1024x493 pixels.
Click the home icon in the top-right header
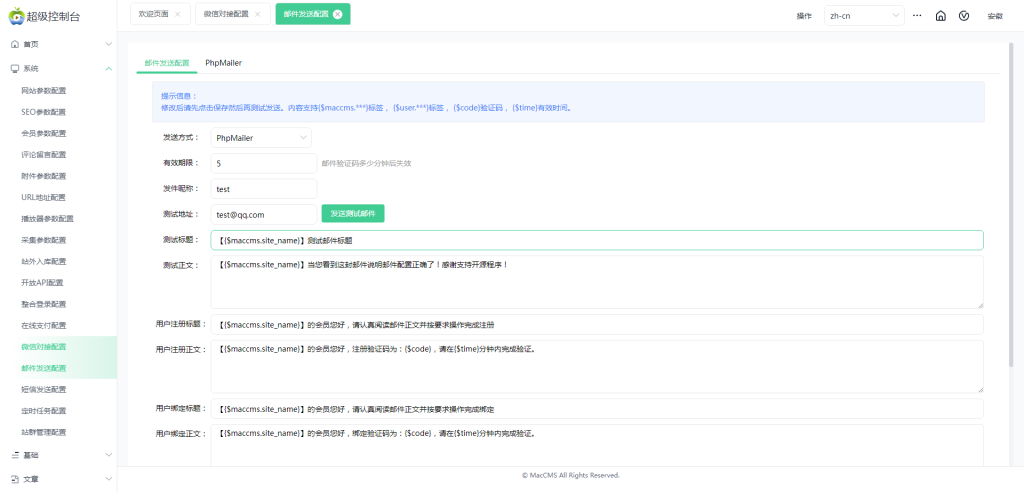(940, 16)
